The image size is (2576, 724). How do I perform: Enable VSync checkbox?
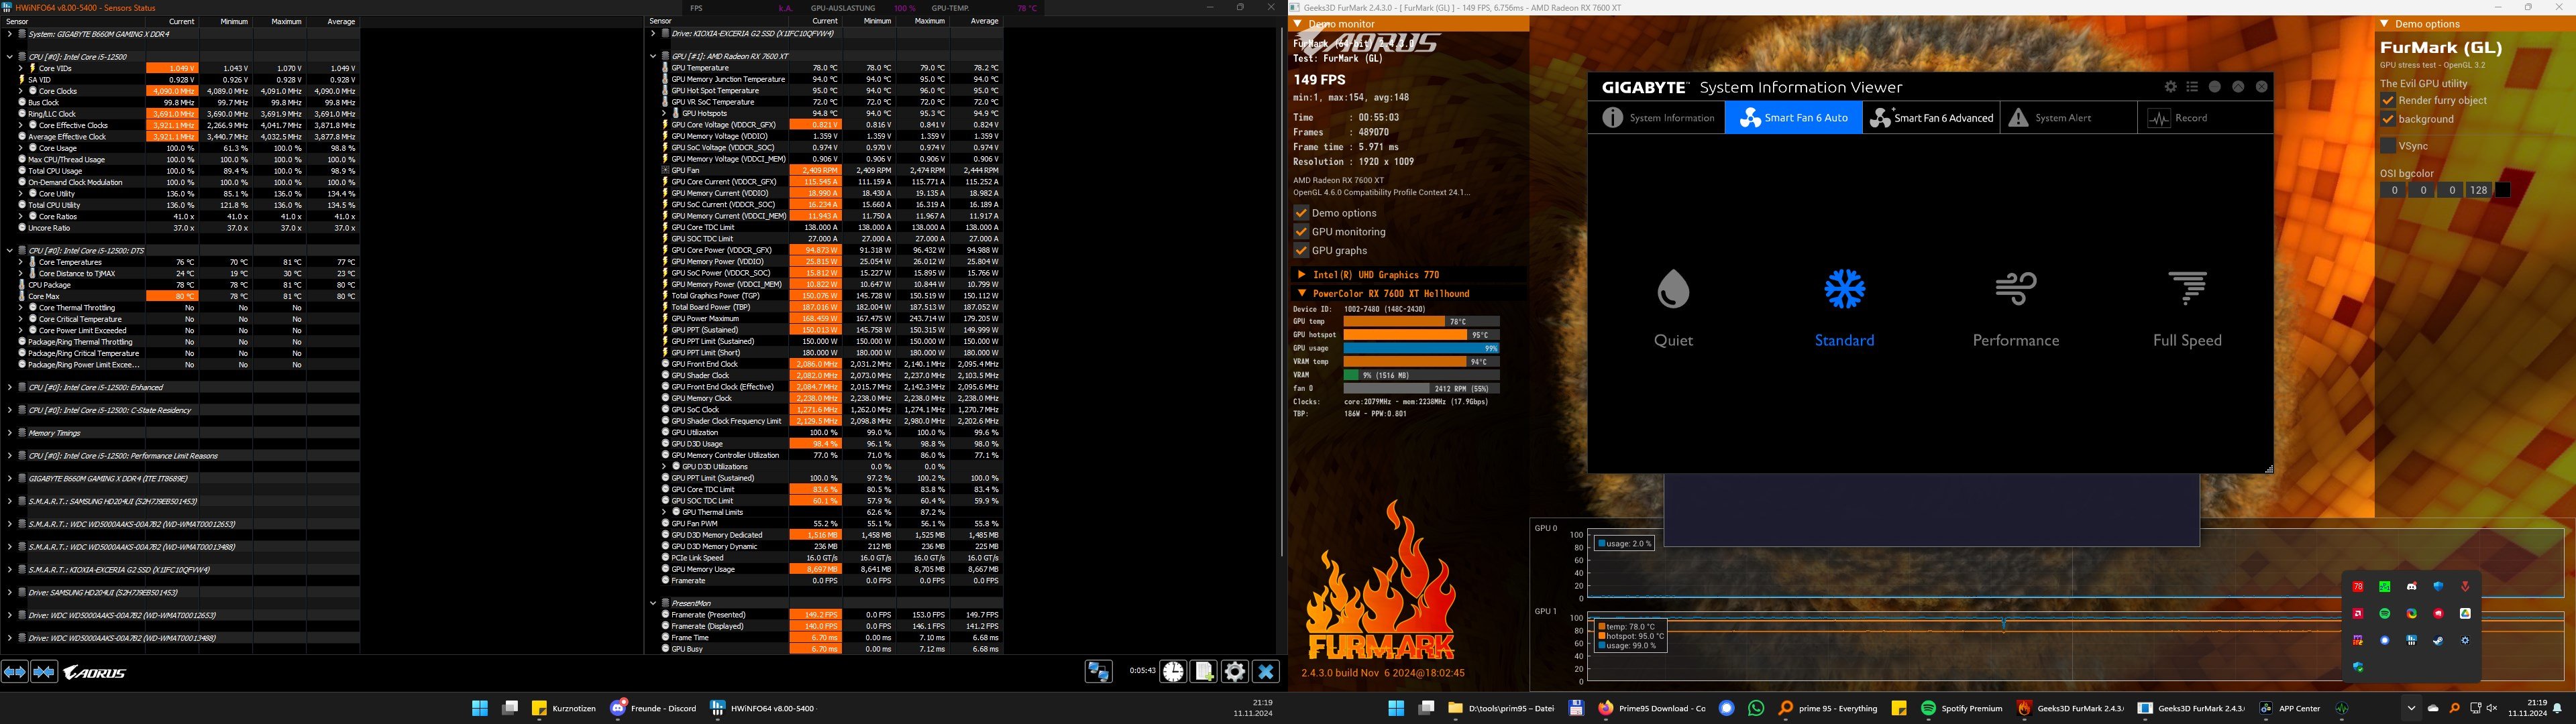coord(2387,146)
